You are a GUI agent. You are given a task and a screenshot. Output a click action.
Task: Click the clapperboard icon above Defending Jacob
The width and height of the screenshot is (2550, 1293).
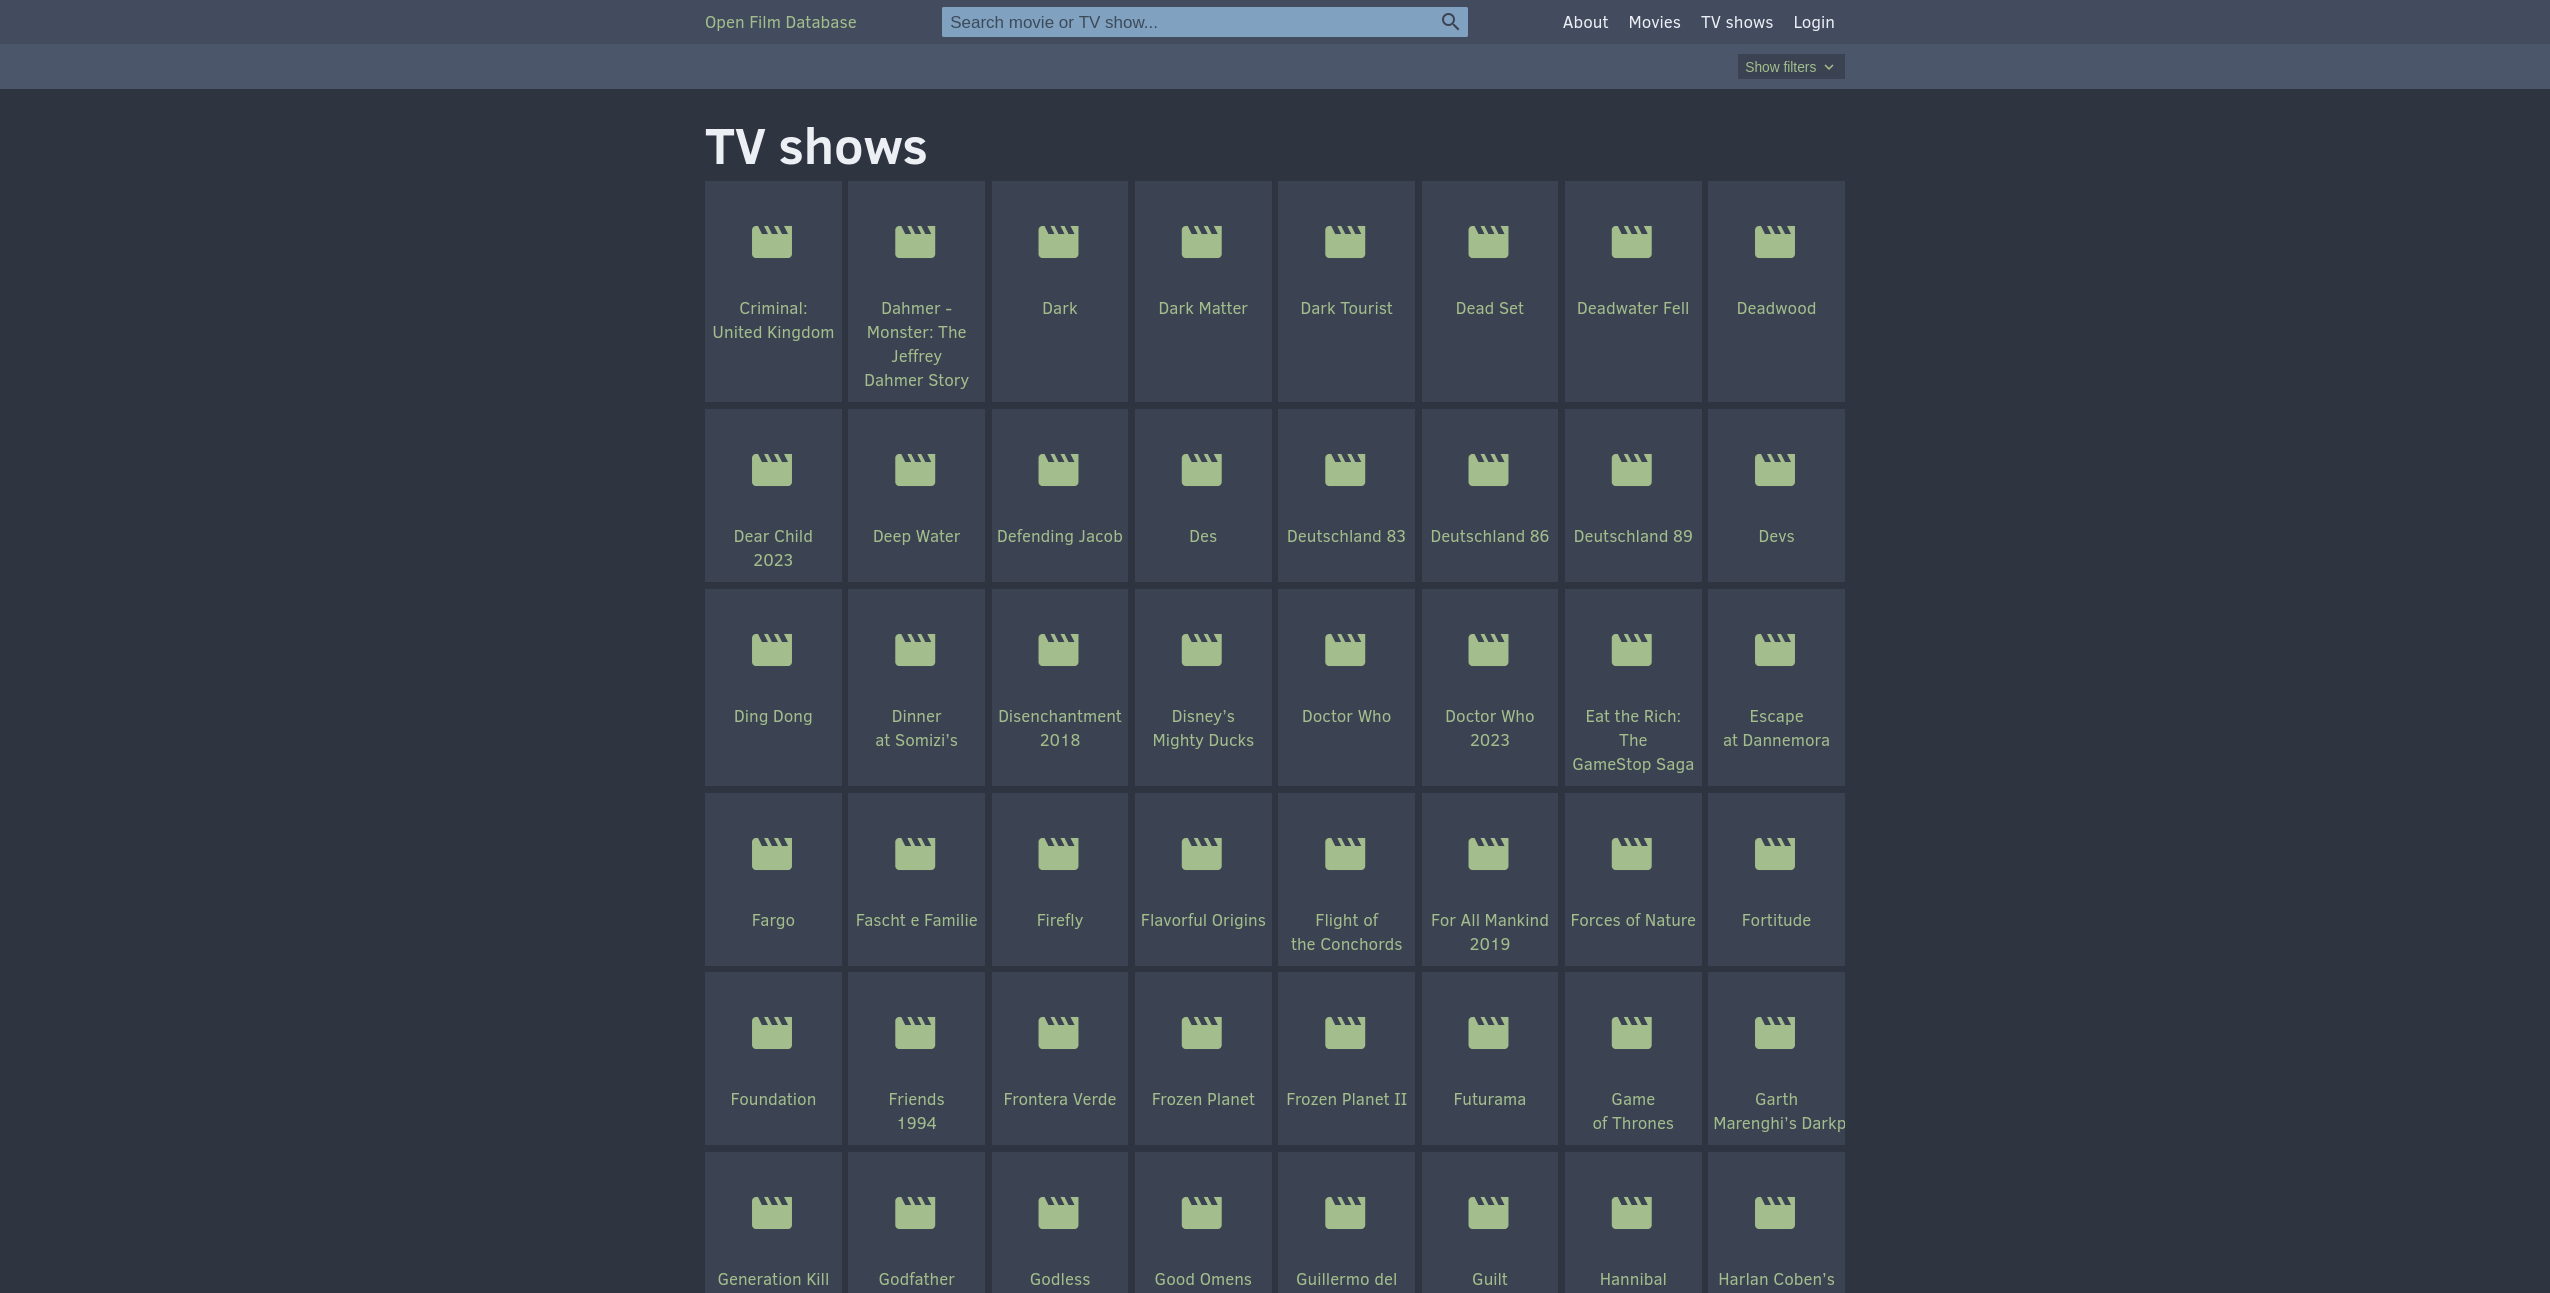pos(1058,469)
